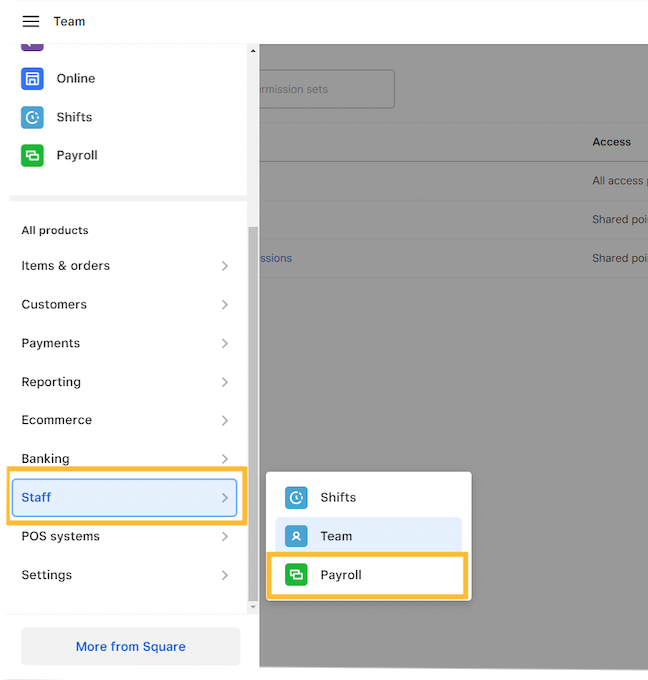Open the hamburger navigation menu
Image resolution: width=648 pixels, height=680 pixels.
[31, 21]
